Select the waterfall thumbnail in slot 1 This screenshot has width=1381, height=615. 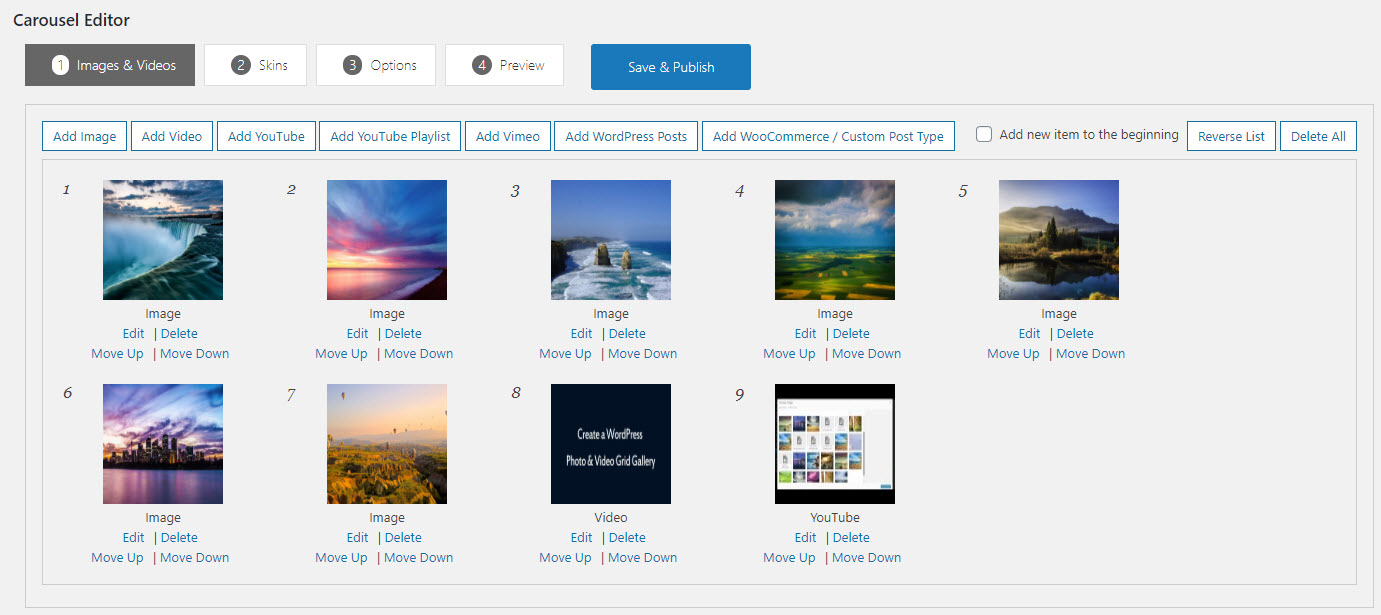[x=163, y=240]
